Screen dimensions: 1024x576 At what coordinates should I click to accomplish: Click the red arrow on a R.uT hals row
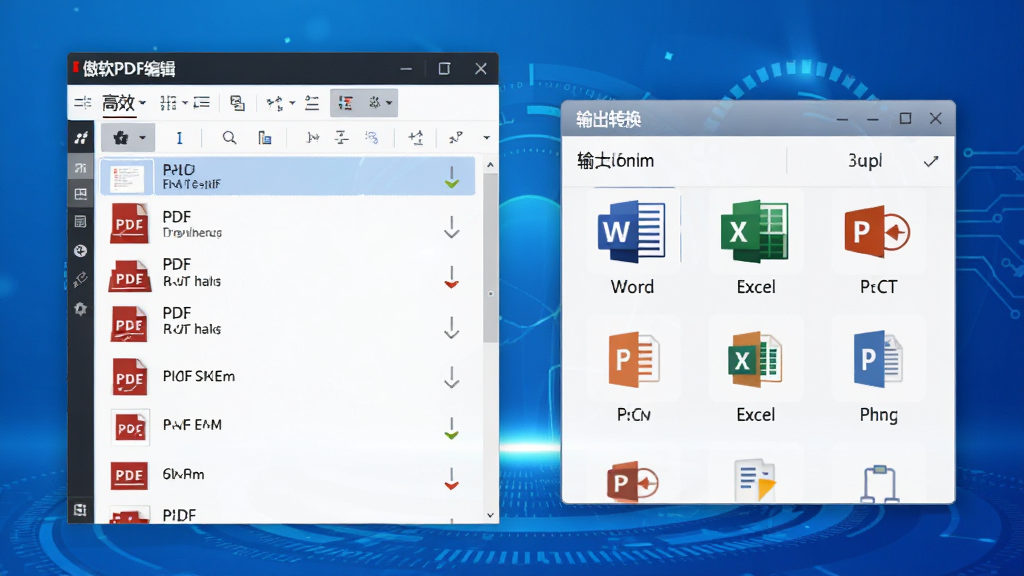(451, 276)
